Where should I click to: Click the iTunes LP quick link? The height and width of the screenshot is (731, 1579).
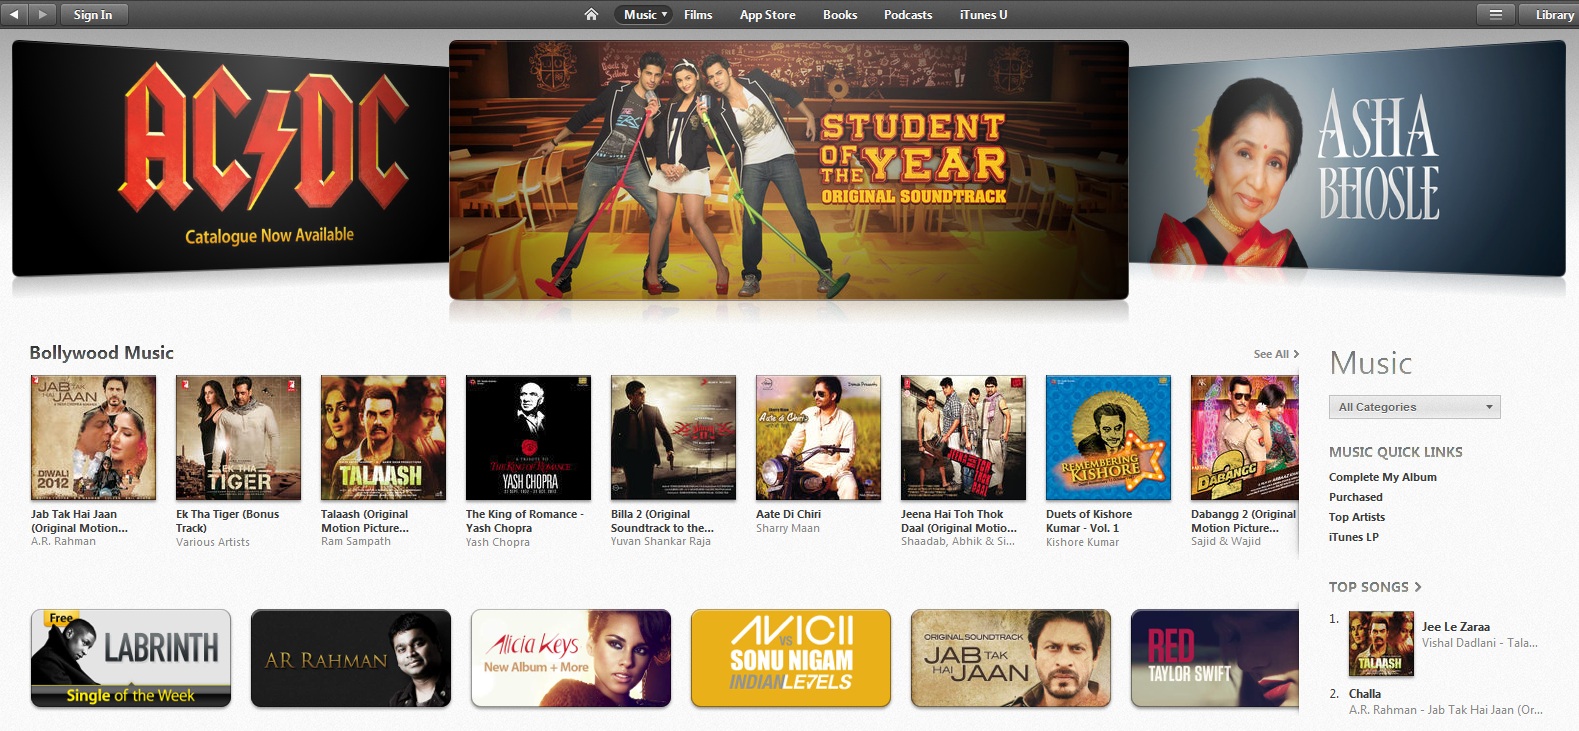[1354, 537]
